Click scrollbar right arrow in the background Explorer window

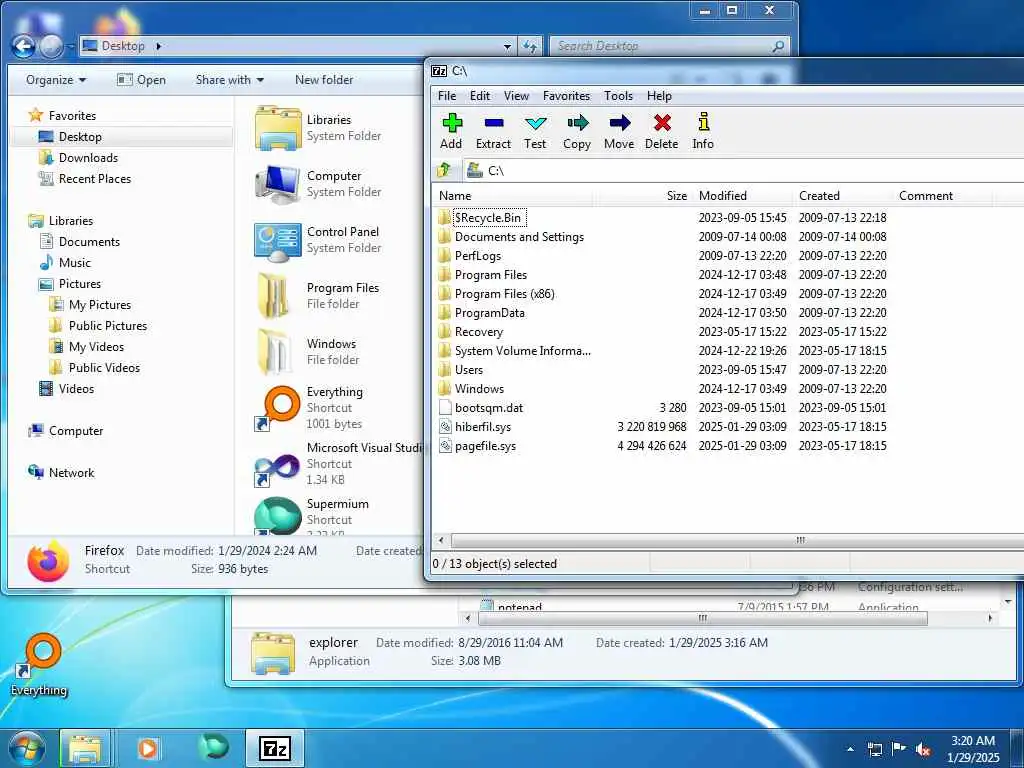(990, 618)
